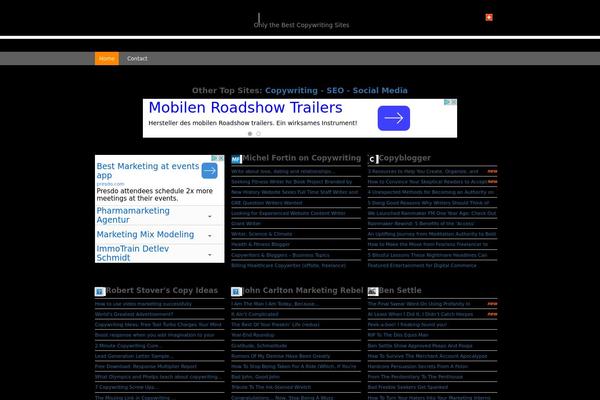Screen dimensions: 600x400
Task: Click the Best Marketing at events app ad title
Action: tap(148, 171)
